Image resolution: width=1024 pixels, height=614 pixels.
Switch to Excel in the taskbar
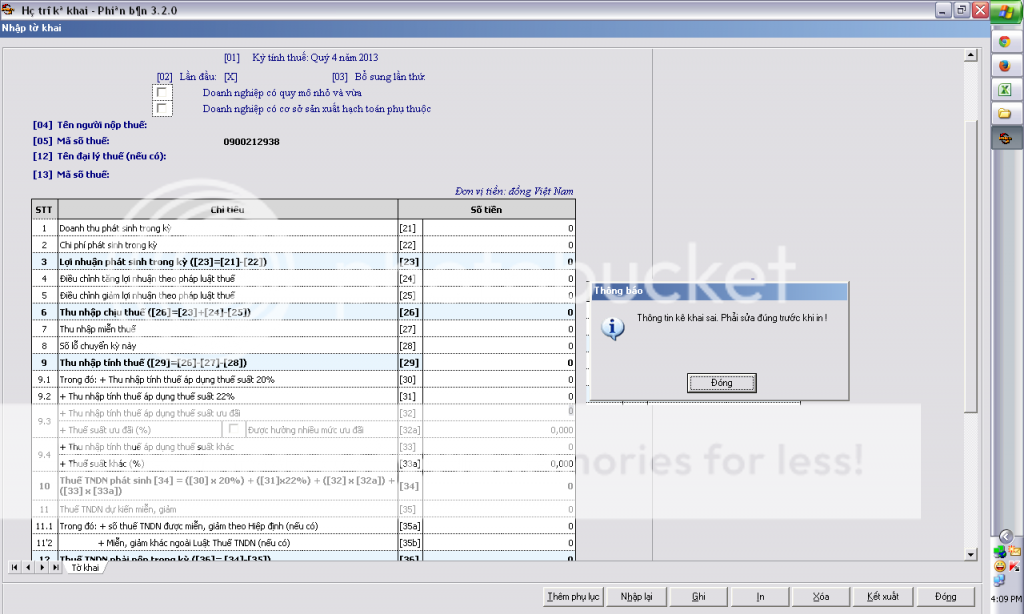coord(1003,89)
